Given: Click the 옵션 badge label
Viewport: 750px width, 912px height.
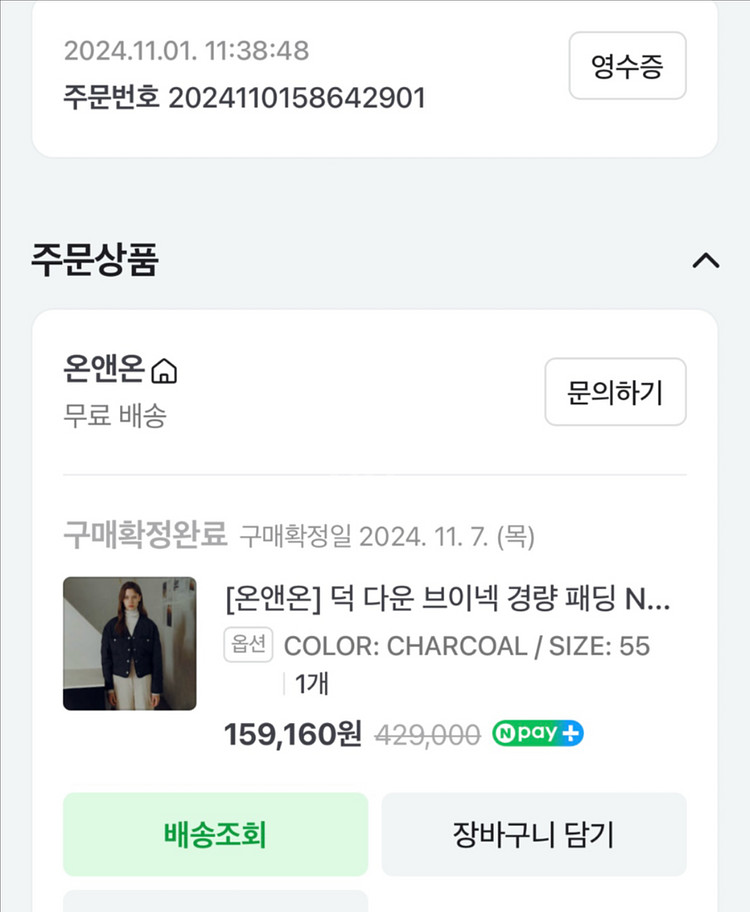Looking at the screenshot, I should tap(248, 646).
